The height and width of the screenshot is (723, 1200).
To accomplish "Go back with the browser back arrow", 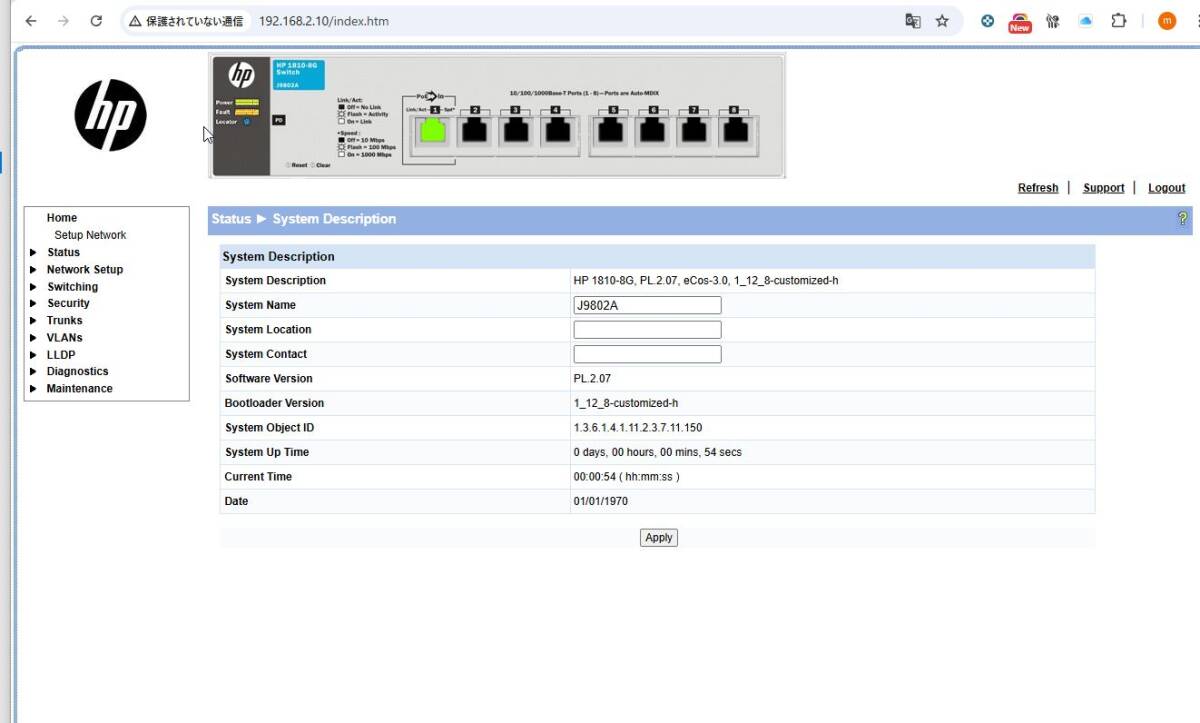I will pos(31,21).
